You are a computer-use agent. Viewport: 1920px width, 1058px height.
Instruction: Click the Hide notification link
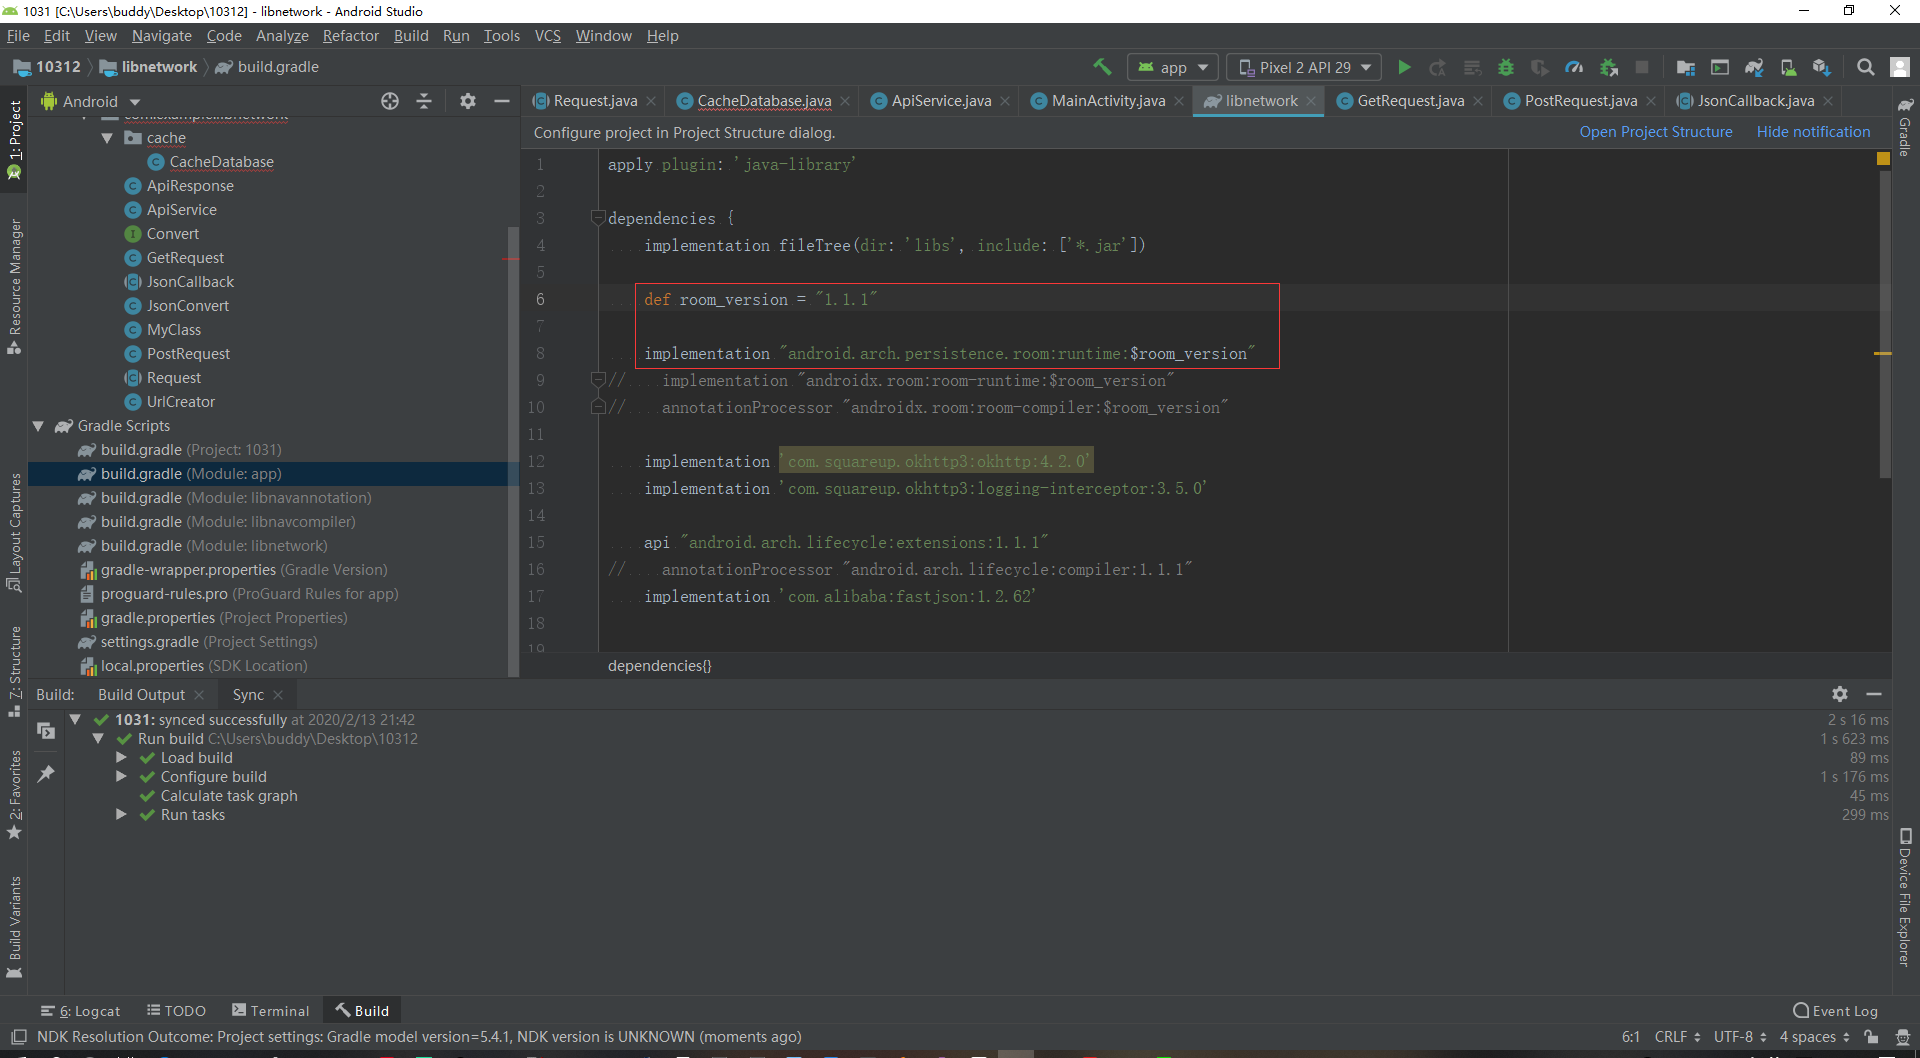(x=1813, y=132)
